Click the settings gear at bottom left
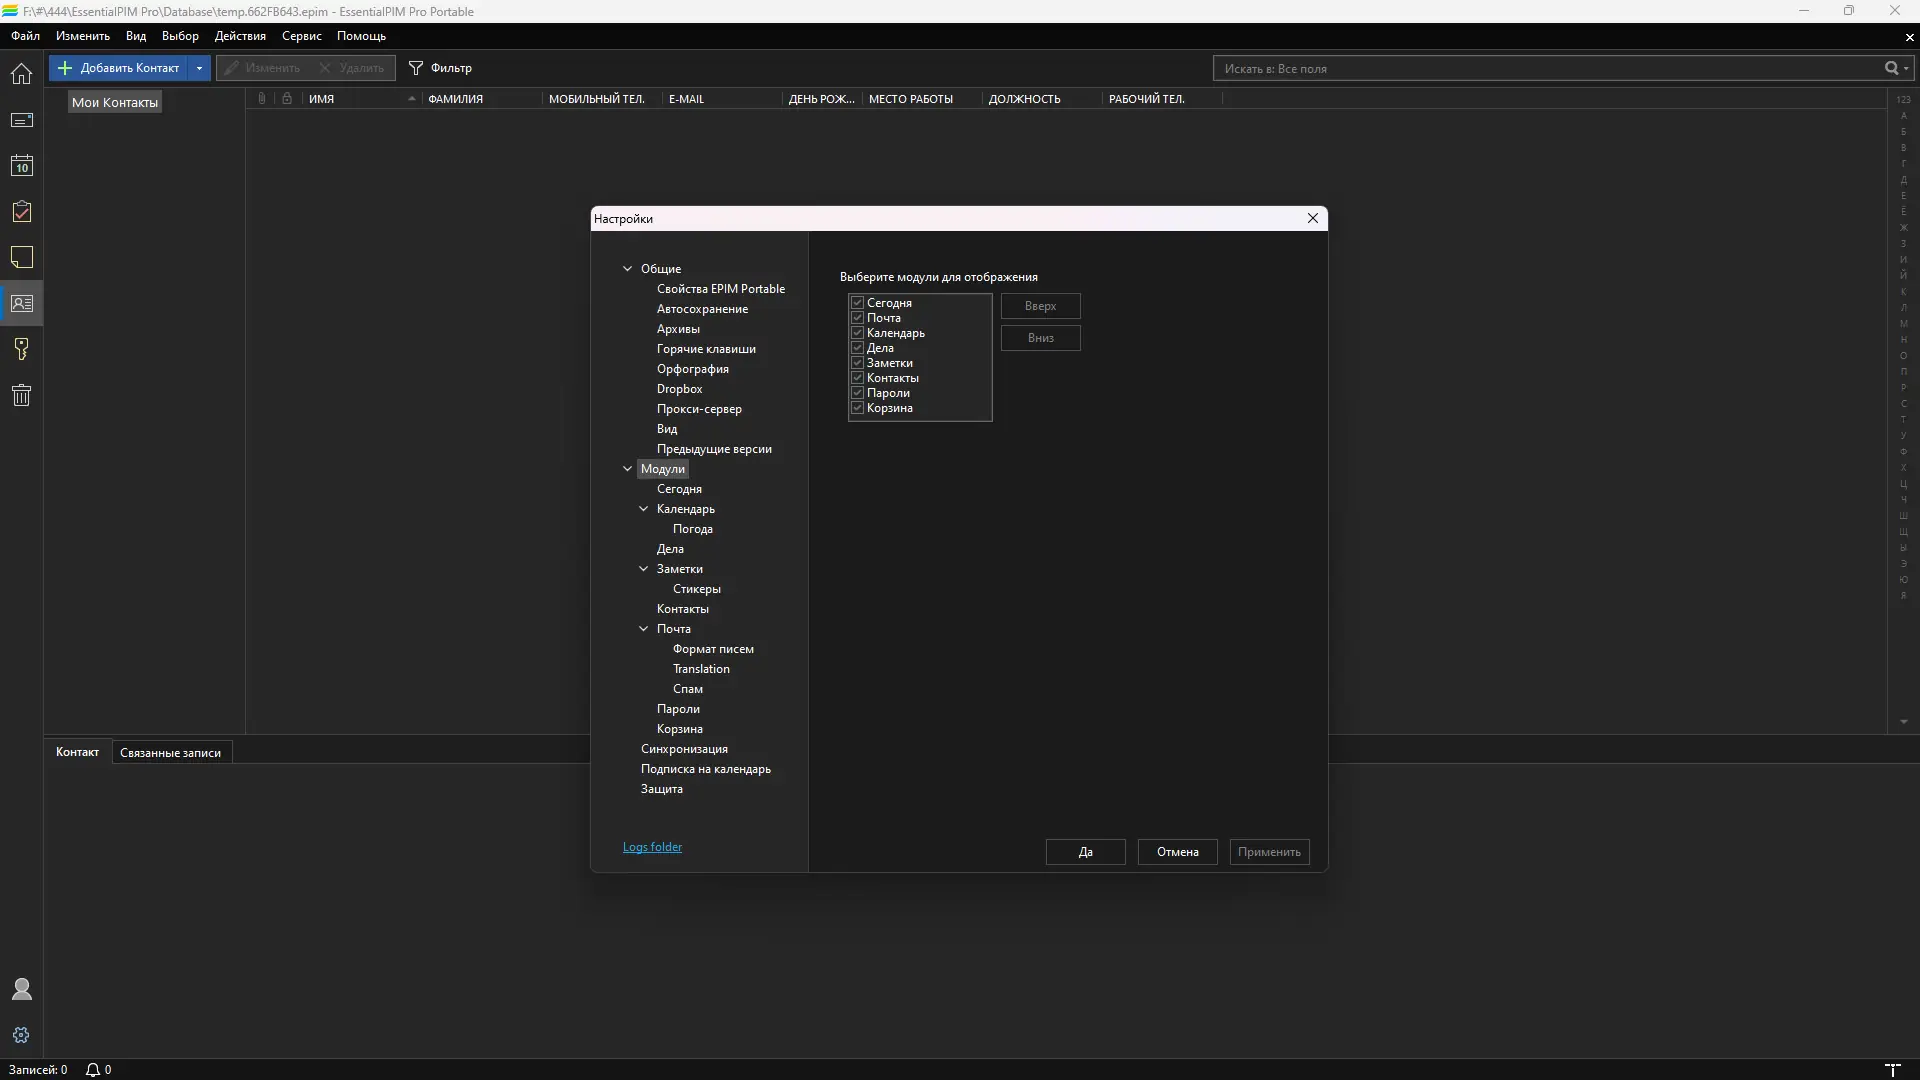The height and width of the screenshot is (1080, 1920). 21,1035
